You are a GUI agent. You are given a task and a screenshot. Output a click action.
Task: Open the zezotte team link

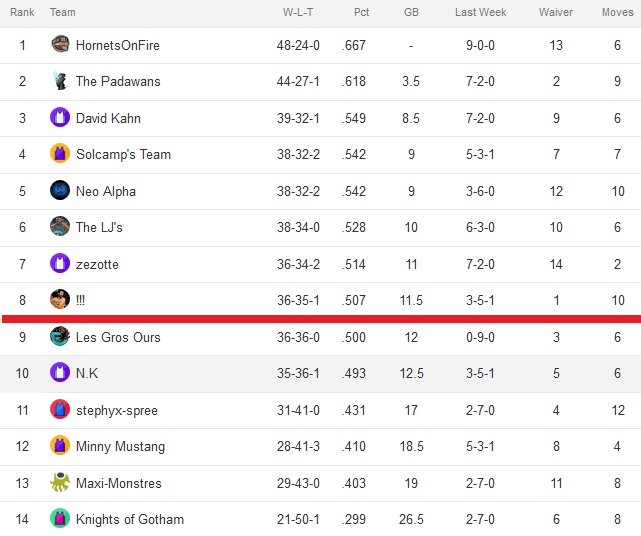(97, 264)
